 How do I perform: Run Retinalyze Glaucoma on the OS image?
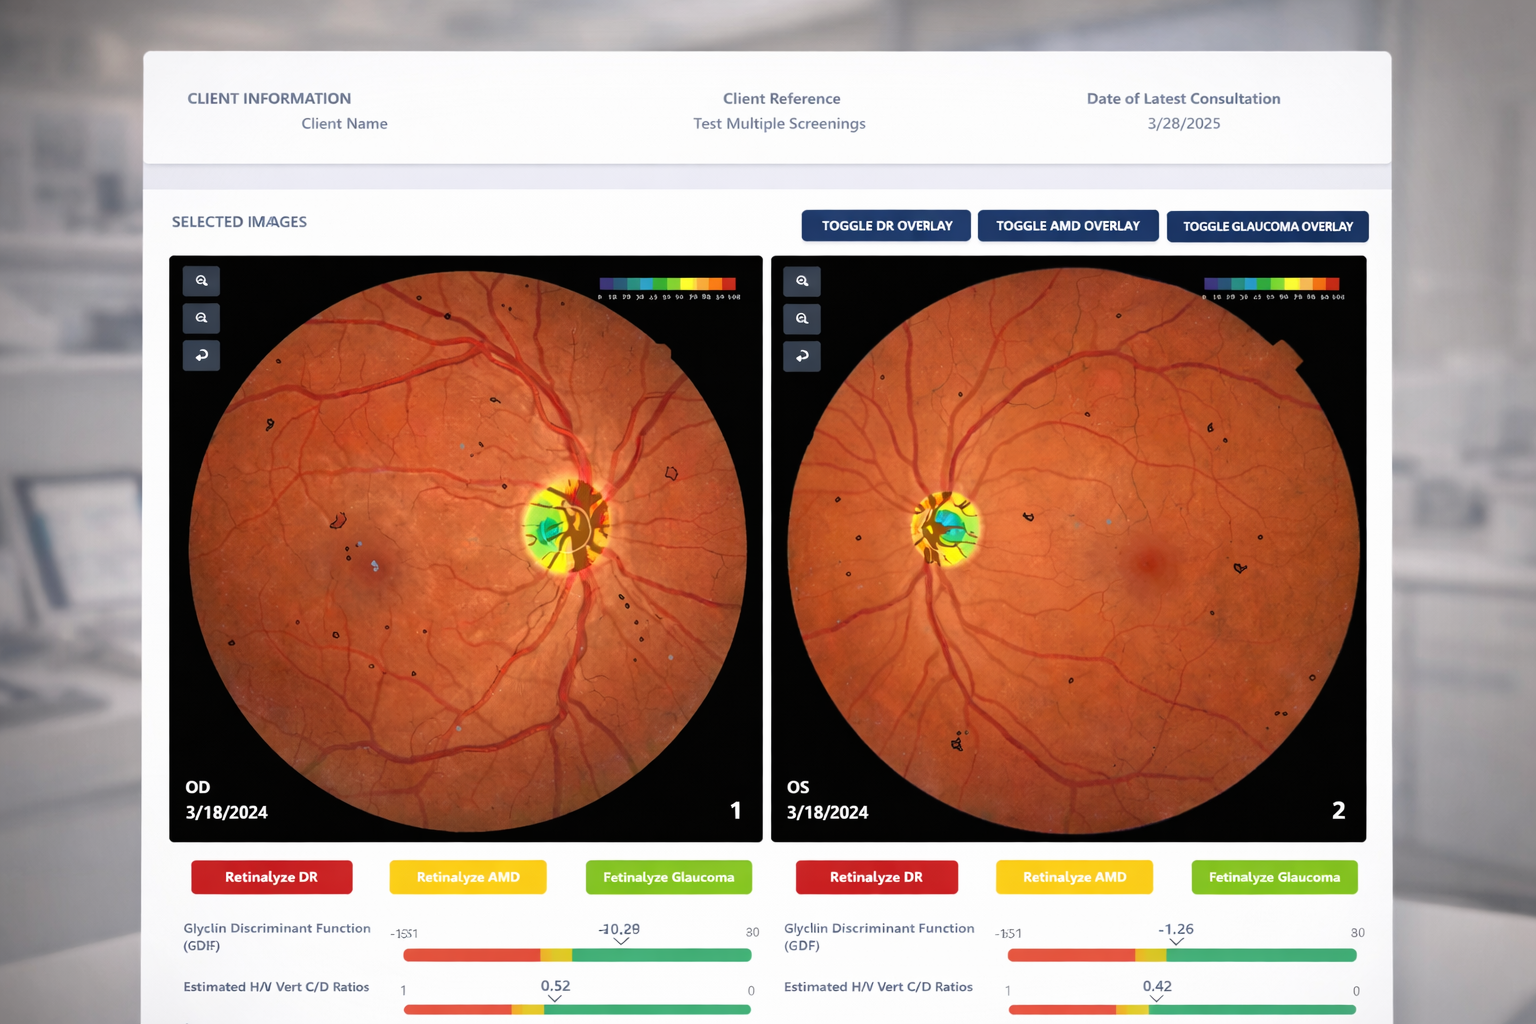pos(1274,877)
